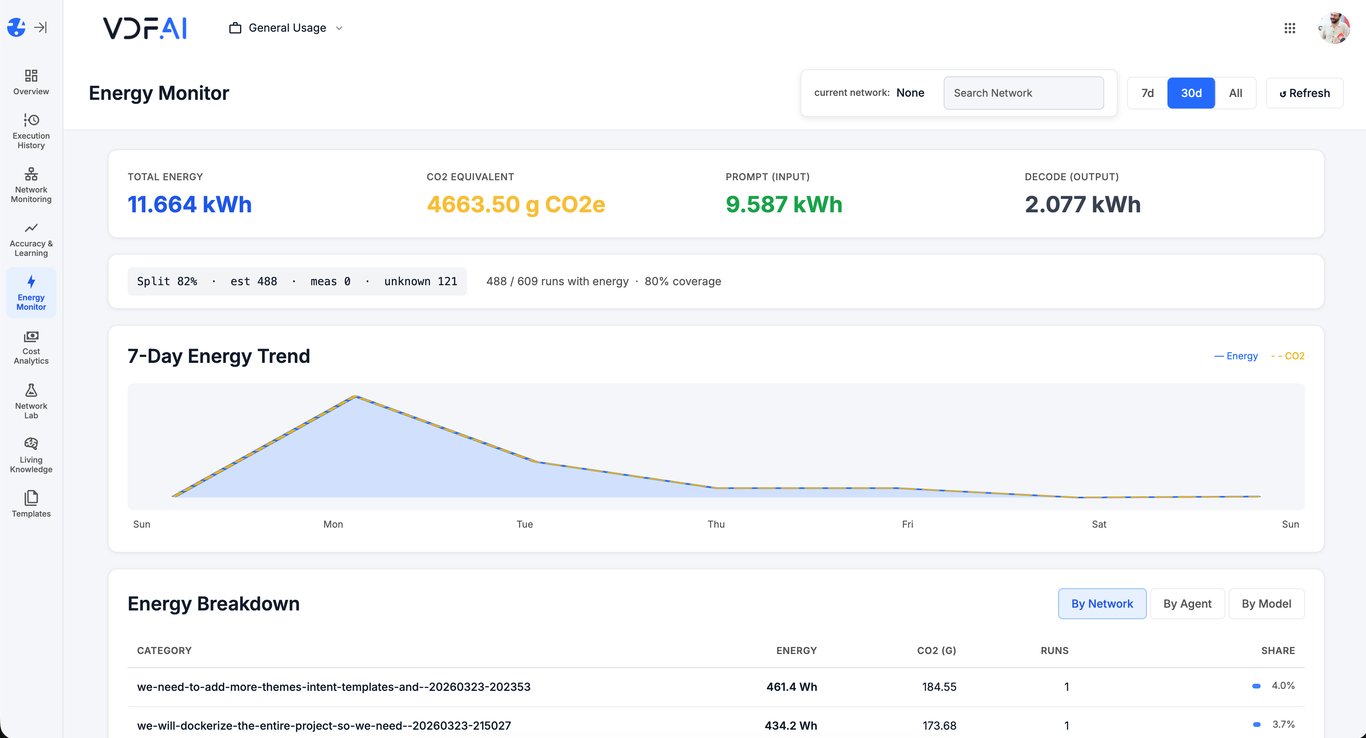
Task: Open the Network Lab flask icon
Action: point(31,400)
